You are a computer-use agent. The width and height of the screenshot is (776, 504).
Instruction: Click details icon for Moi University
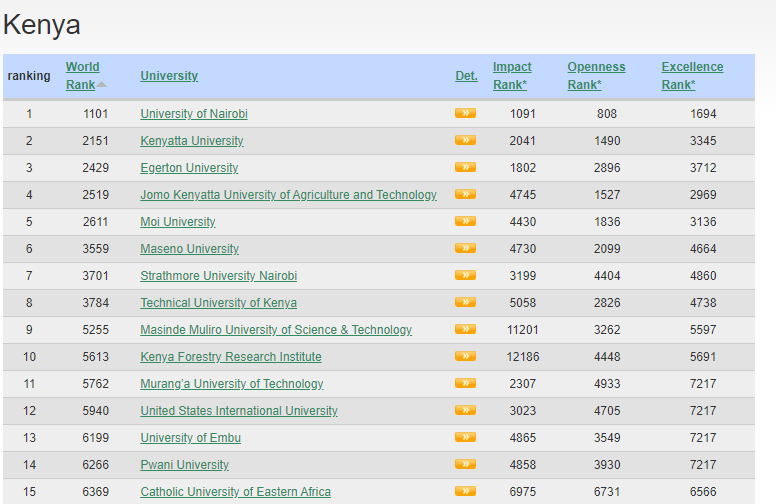coord(465,221)
